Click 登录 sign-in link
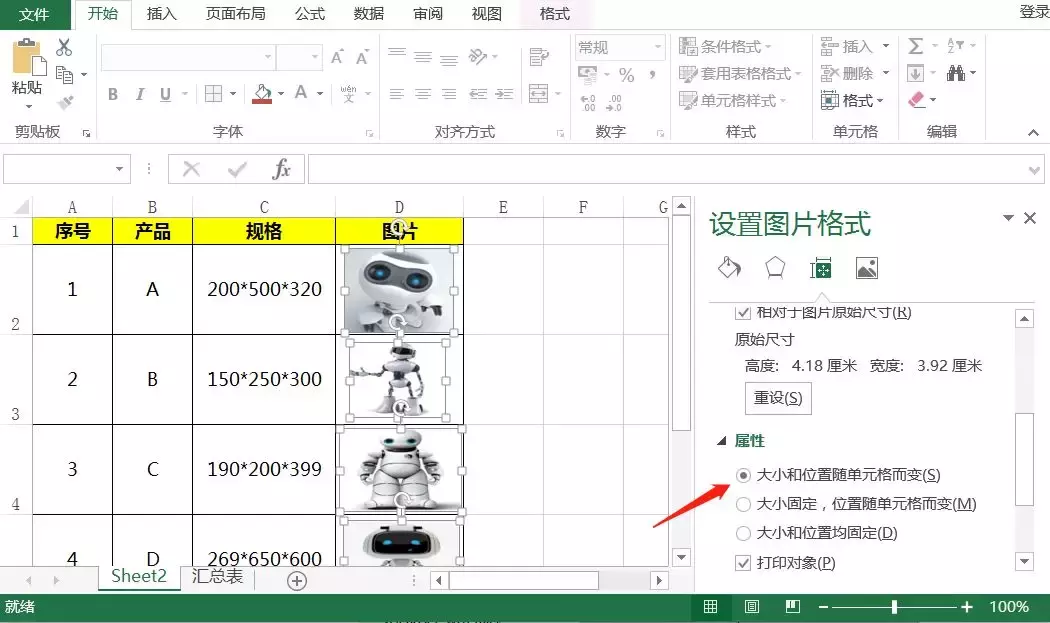Viewport: 1050px width, 623px height. point(1034,11)
